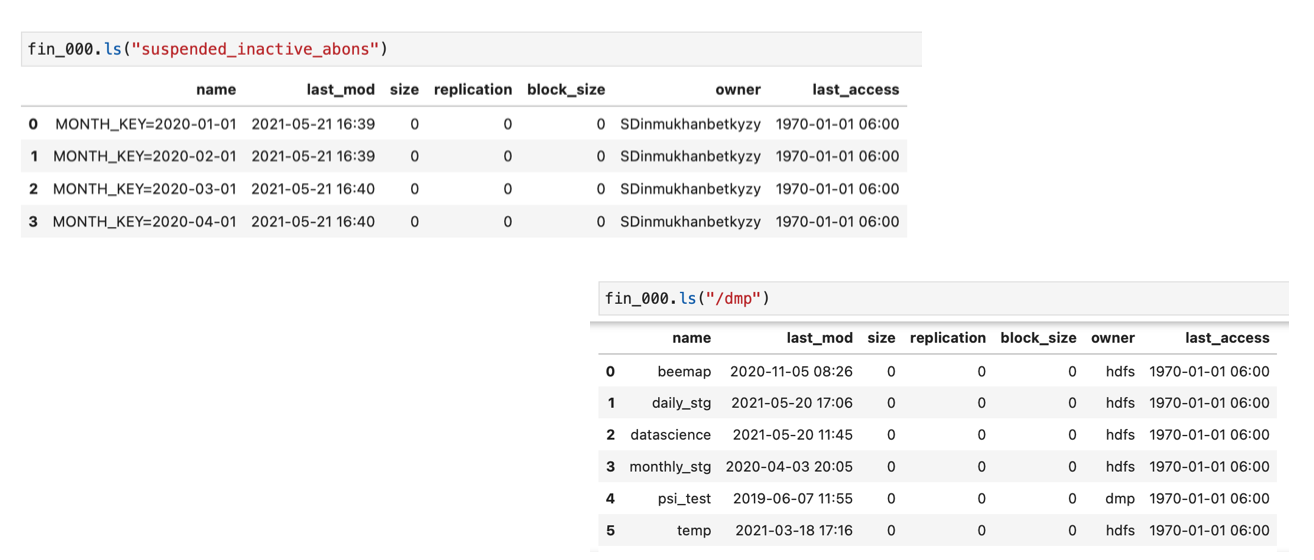Select the temp name cell
This screenshot has width=1314, height=560.
click(694, 531)
